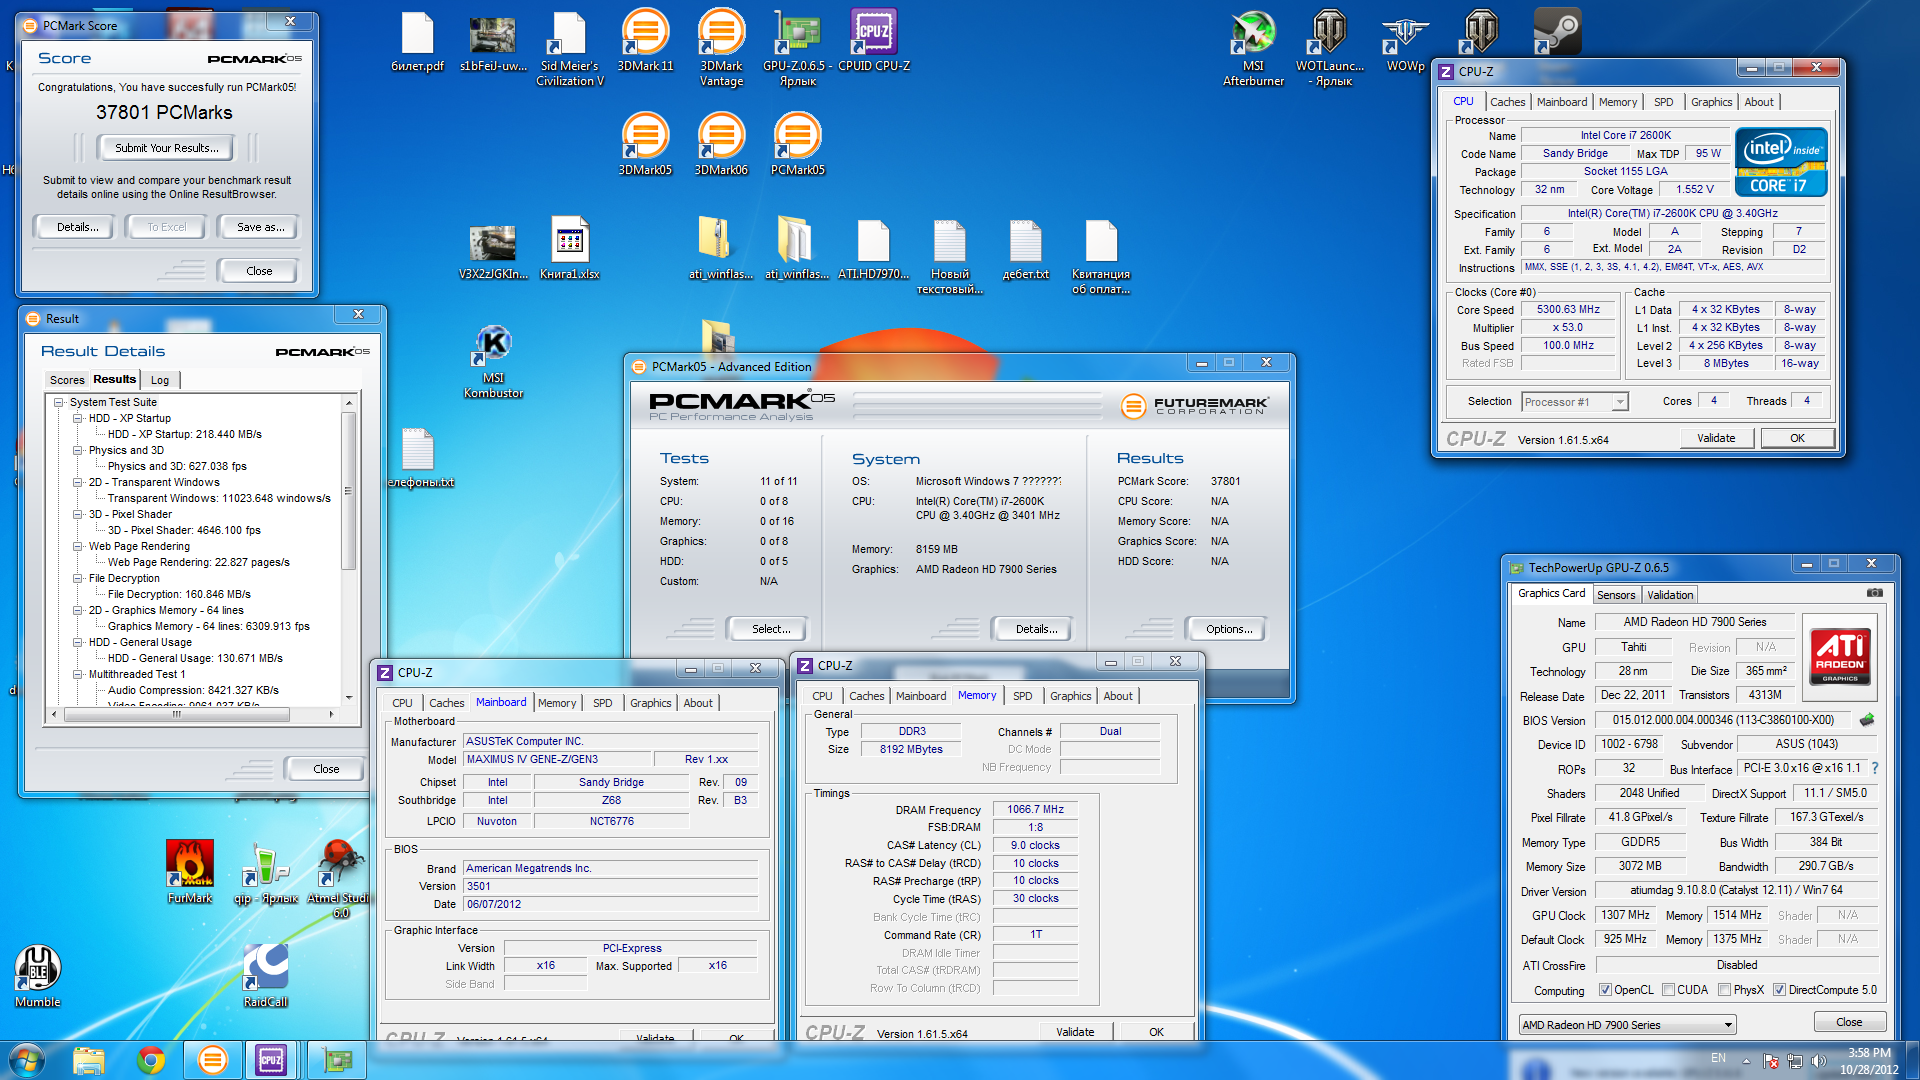The image size is (1920, 1080).
Task: Select the MSI Kombustor desktop icon
Action: pyautogui.click(x=493, y=360)
